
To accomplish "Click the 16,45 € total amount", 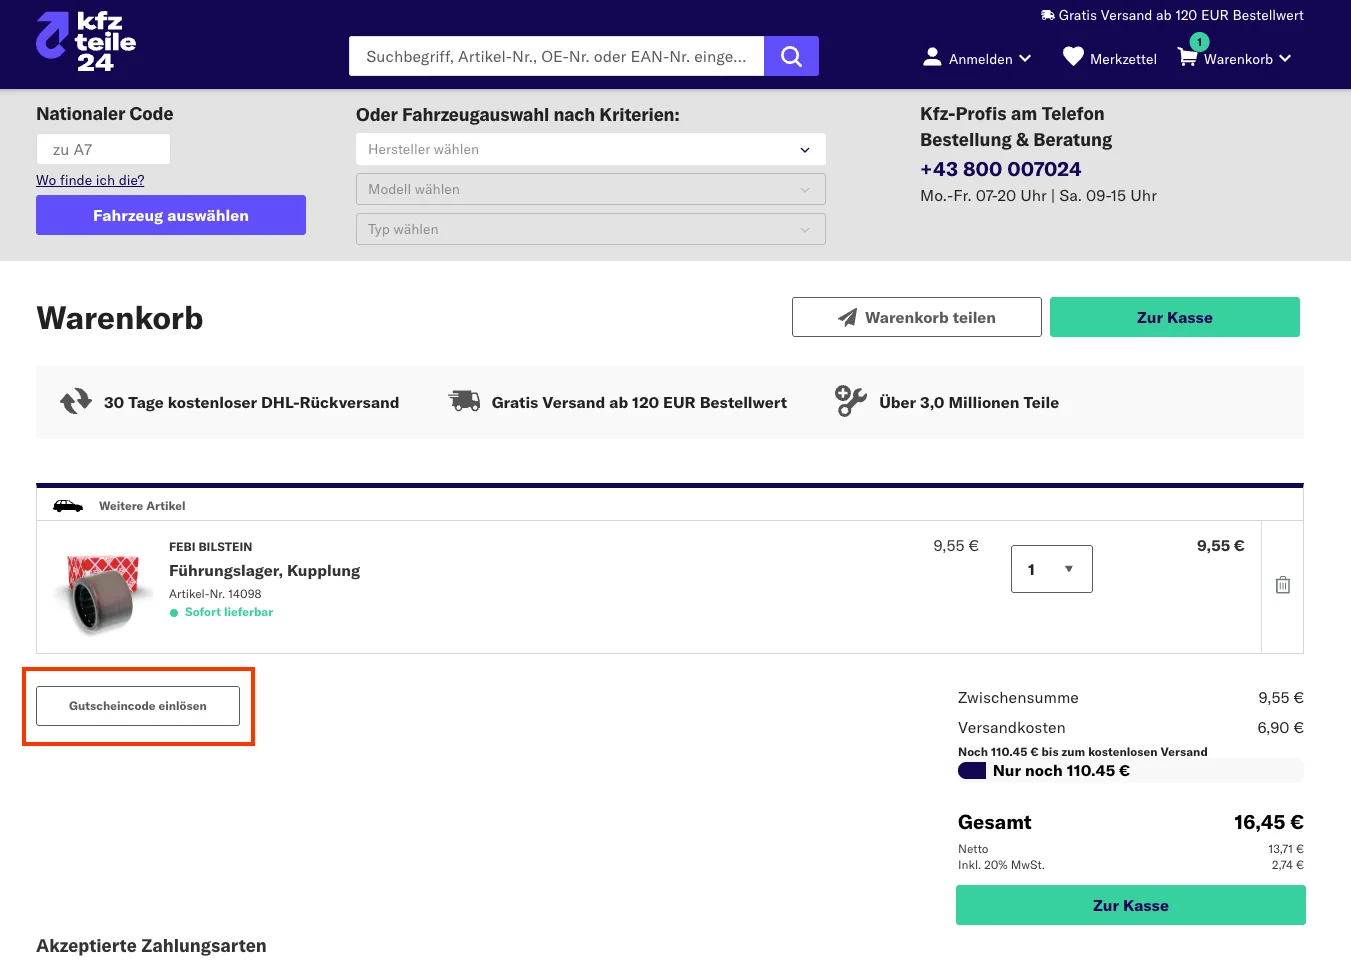I will 1268,822.
